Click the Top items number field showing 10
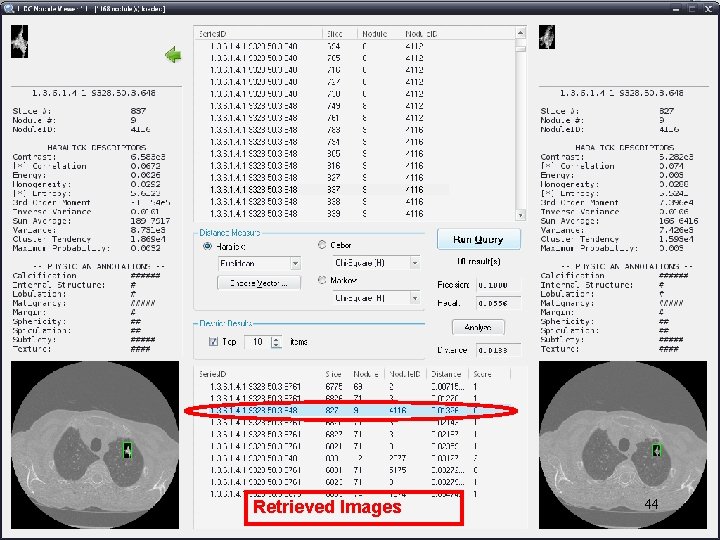 [x=258, y=342]
